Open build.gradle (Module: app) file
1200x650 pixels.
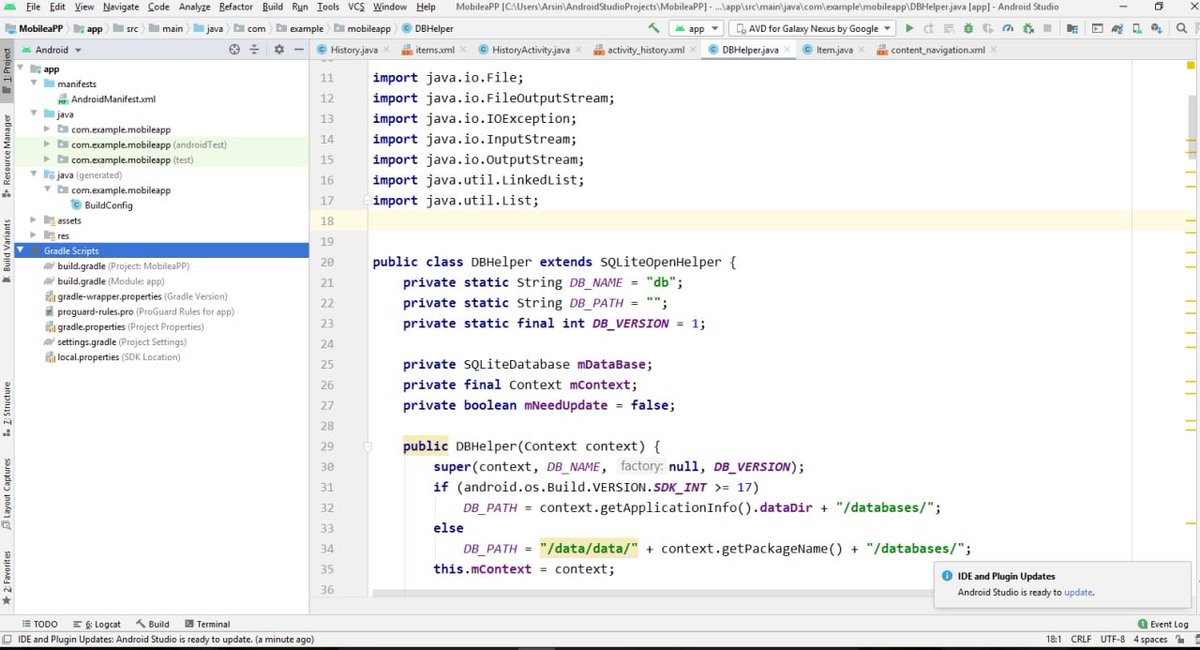click(x=104, y=281)
